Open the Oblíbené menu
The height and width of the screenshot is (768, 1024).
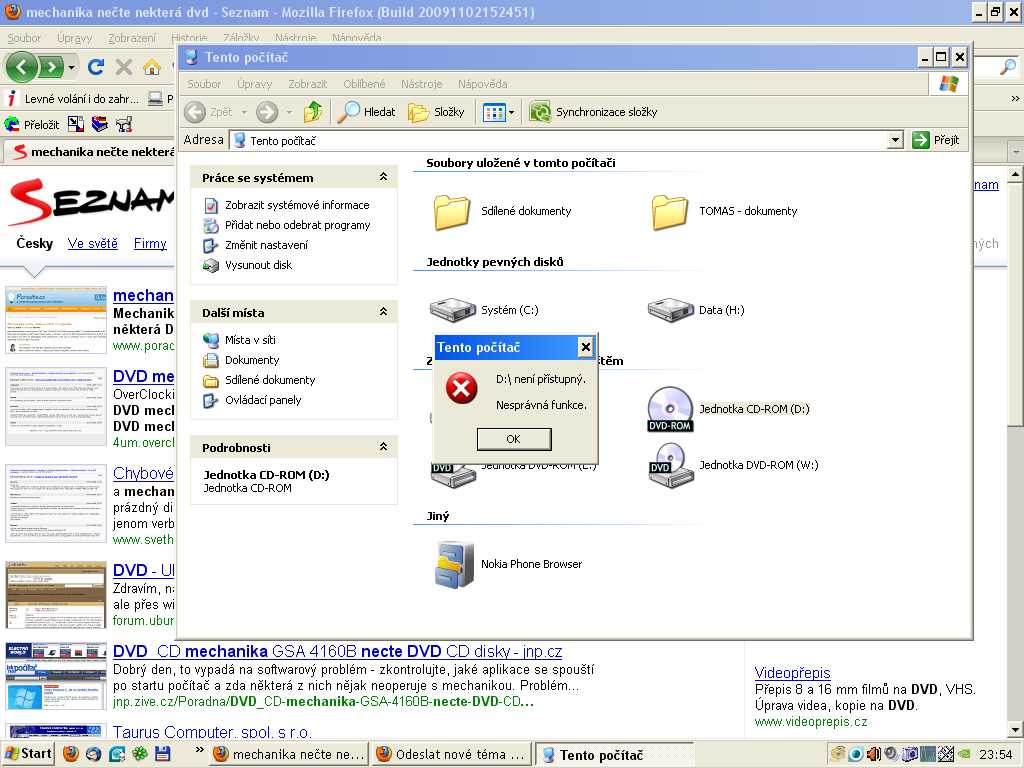(x=364, y=84)
